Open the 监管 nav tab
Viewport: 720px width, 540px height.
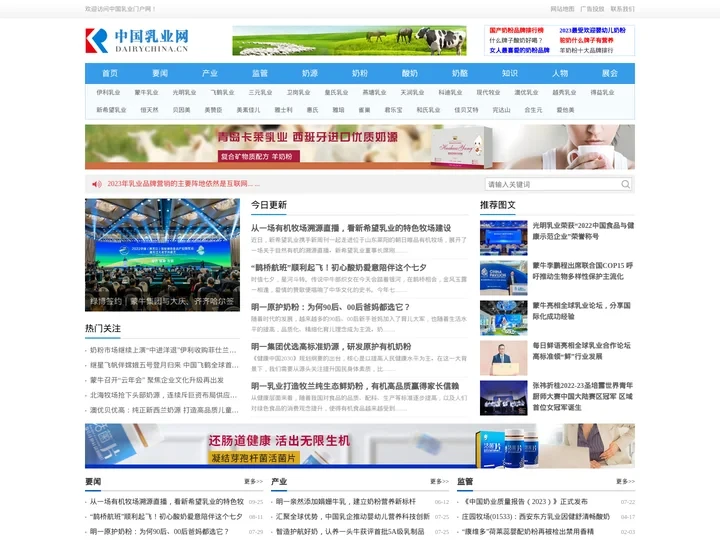tap(260, 73)
